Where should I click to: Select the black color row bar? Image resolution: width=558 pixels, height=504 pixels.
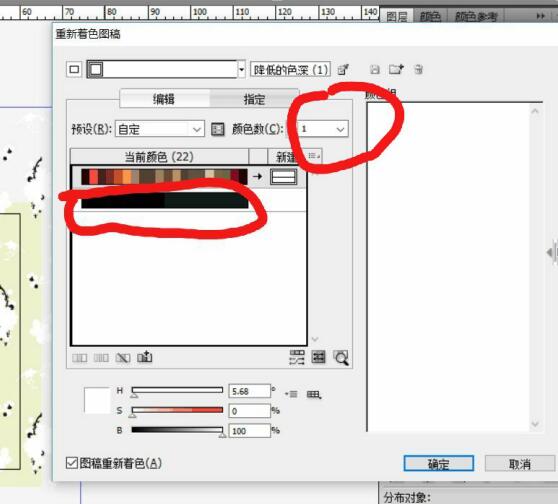[165, 200]
